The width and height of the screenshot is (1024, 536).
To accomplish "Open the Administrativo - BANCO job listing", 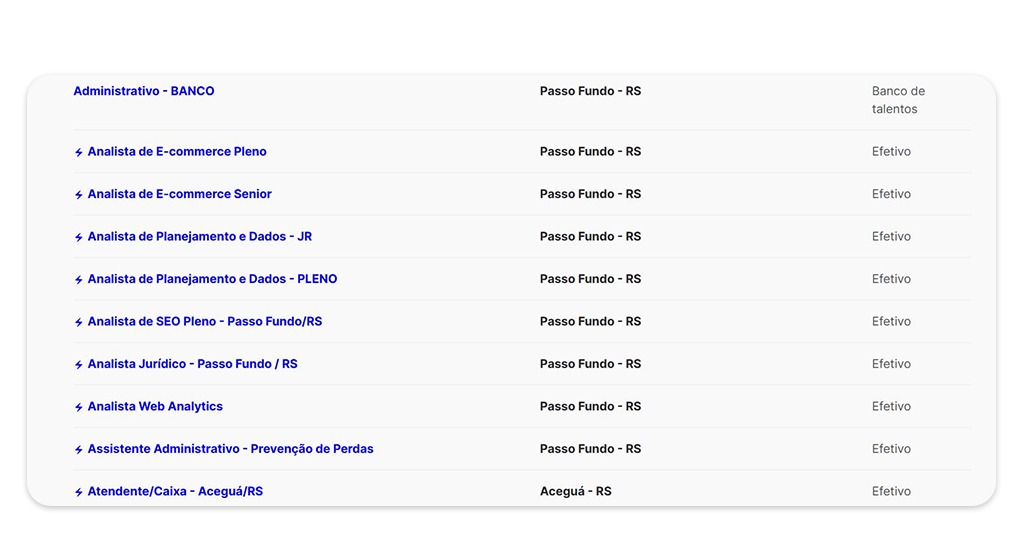I will [x=144, y=91].
